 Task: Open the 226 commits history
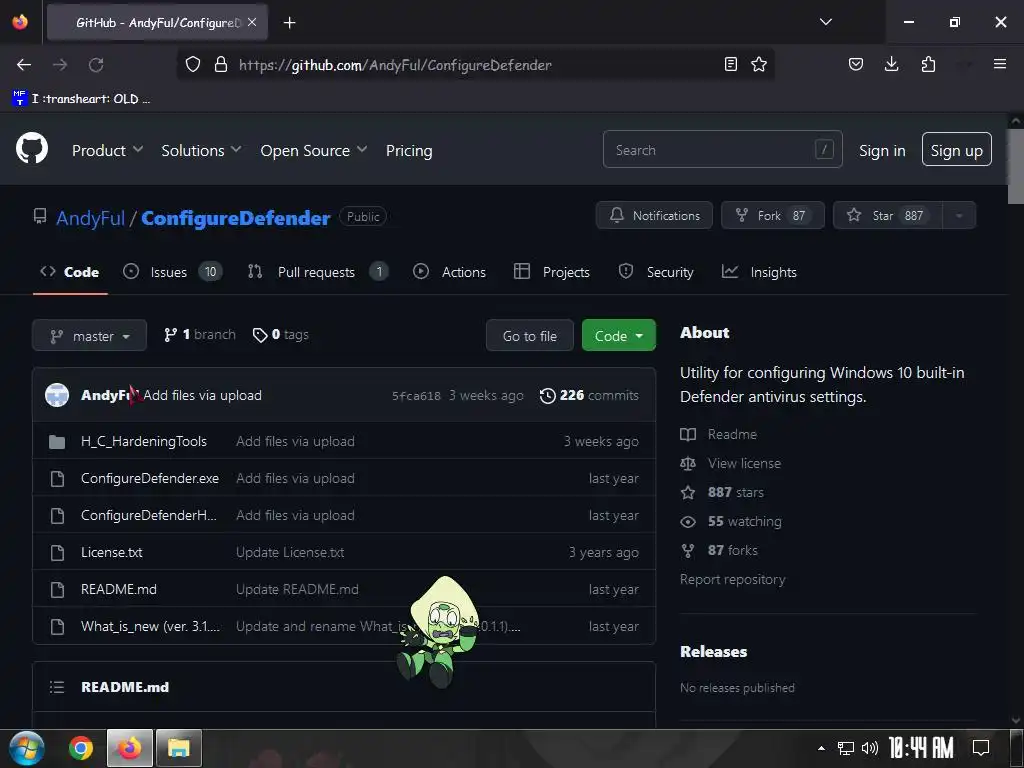pyautogui.click(x=589, y=396)
